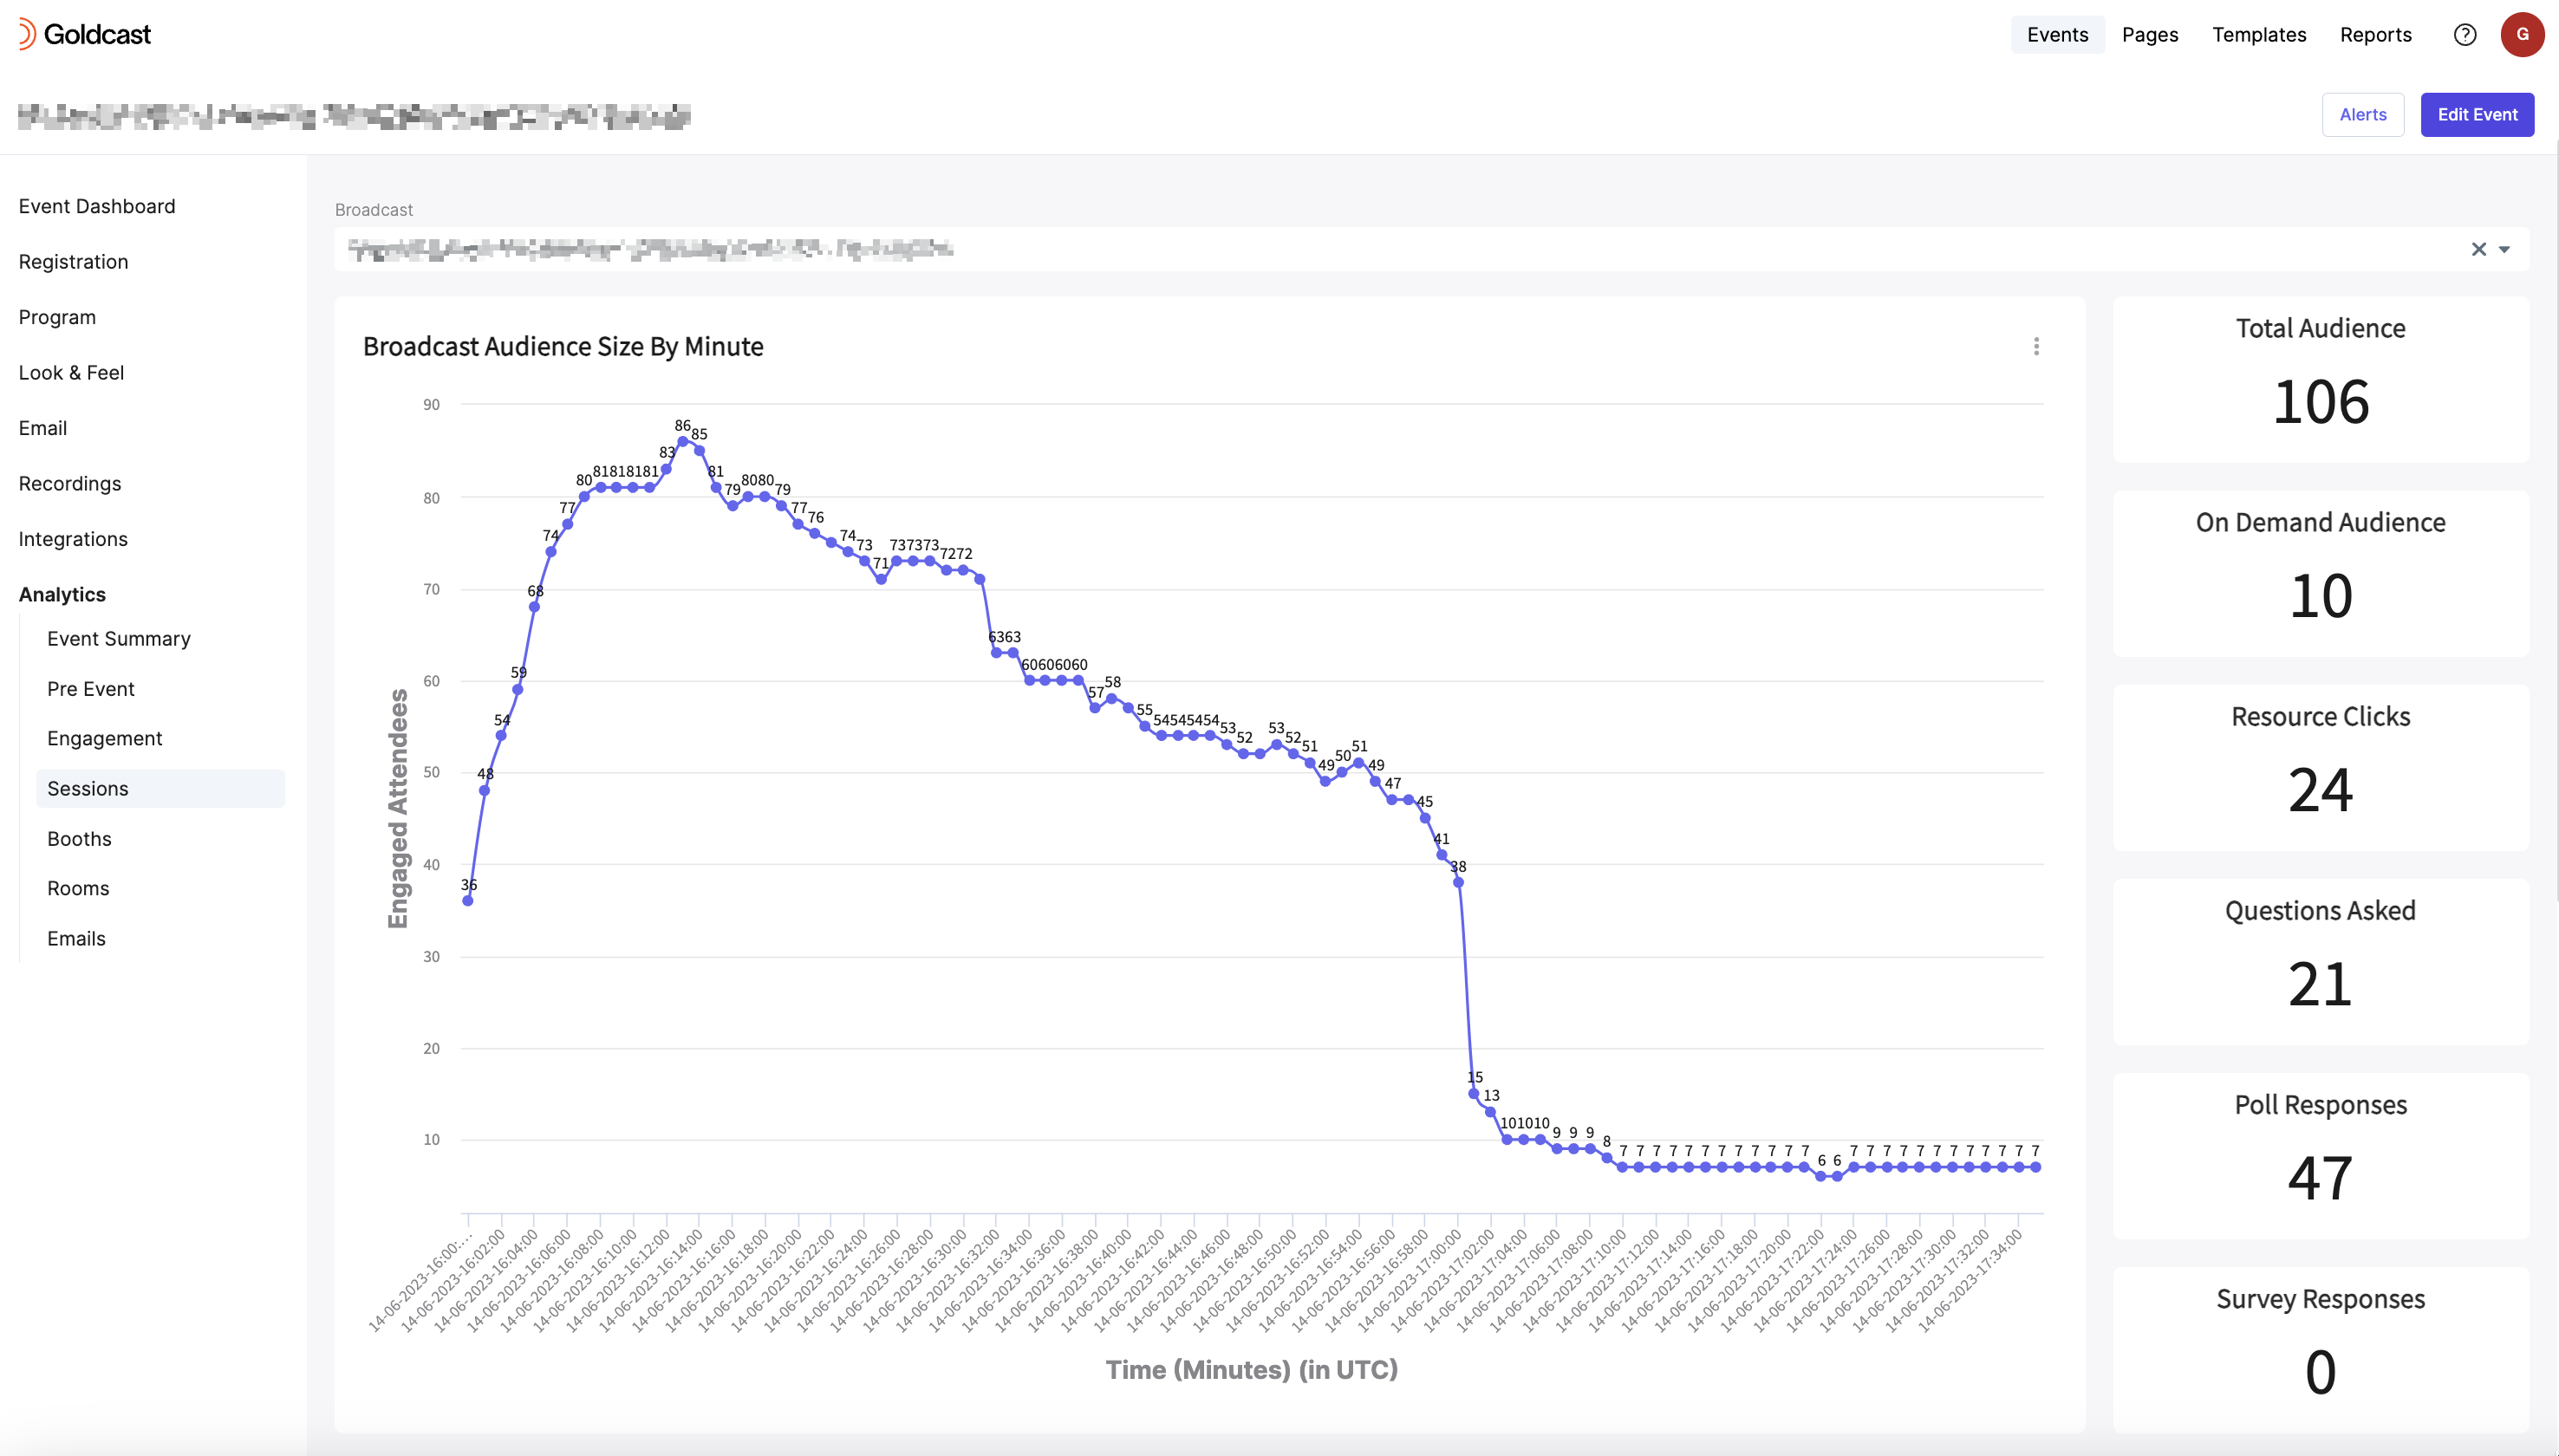This screenshot has height=1456, width=2559.
Task: Open the chart three-dot options menu
Action: (x=2036, y=346)
